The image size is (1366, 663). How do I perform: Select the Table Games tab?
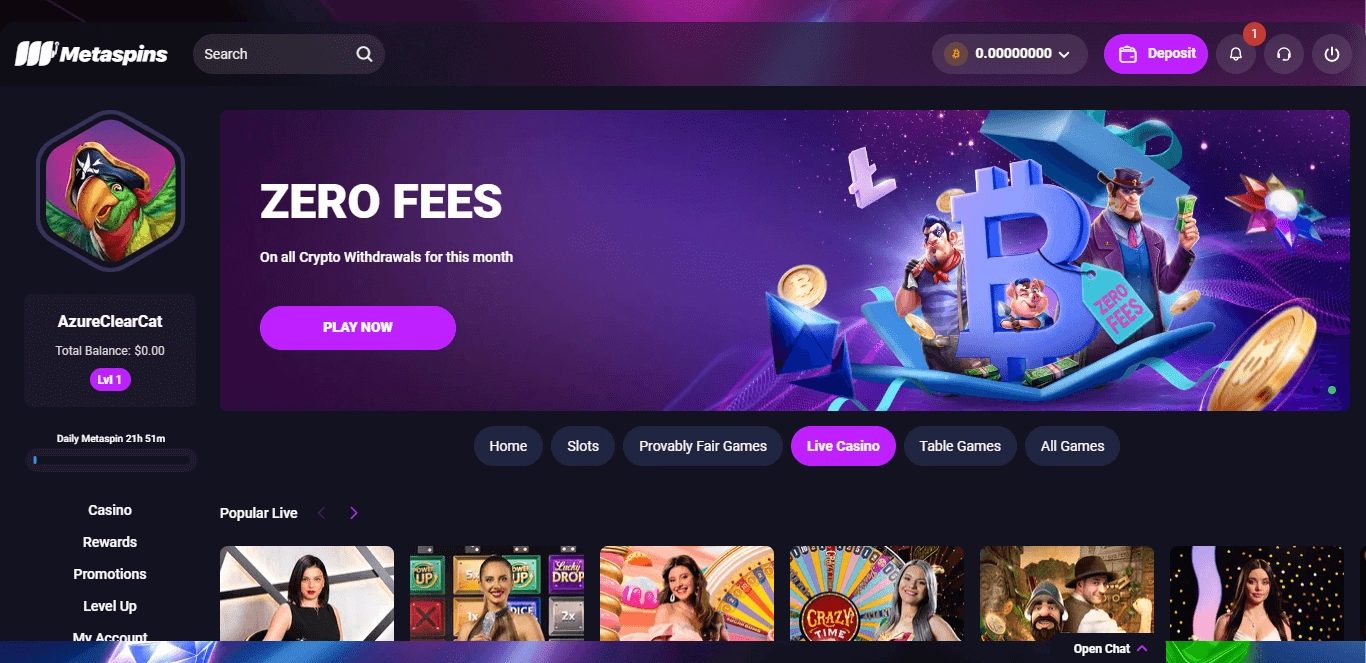[960, 446]
